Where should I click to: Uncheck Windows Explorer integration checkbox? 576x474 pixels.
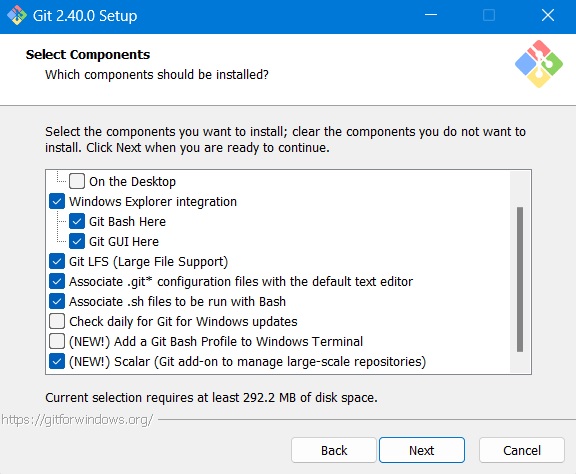click(57, 201)
